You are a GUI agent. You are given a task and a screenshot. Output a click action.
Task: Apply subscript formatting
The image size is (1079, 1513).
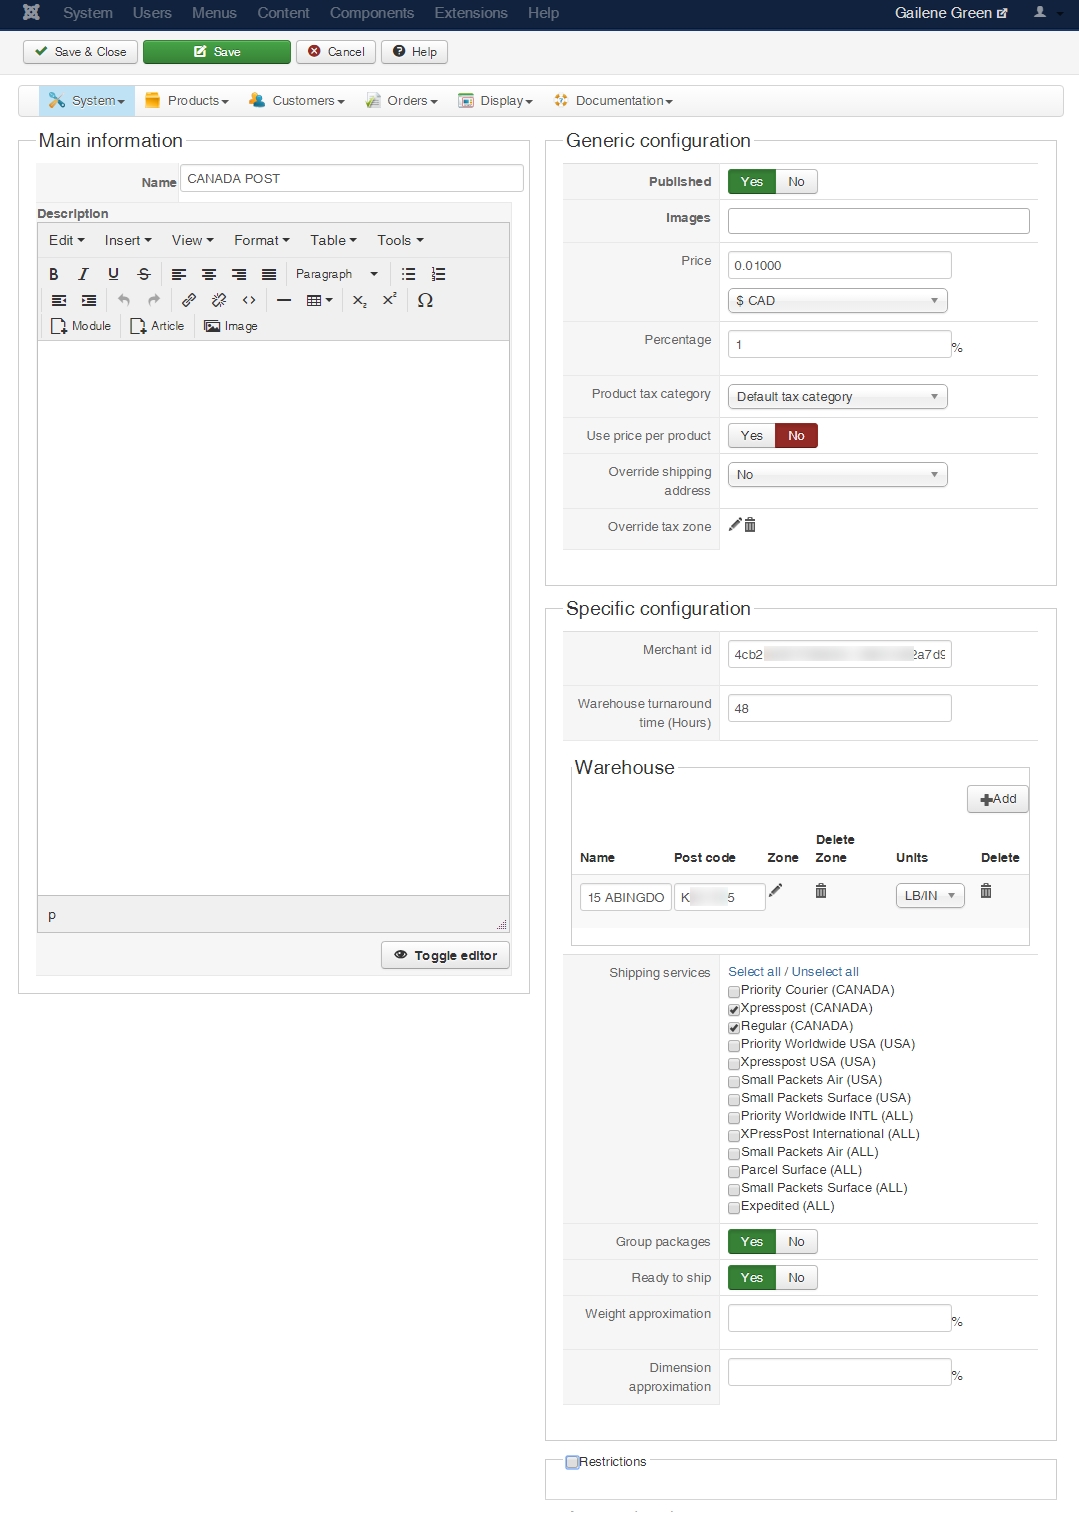360,300
